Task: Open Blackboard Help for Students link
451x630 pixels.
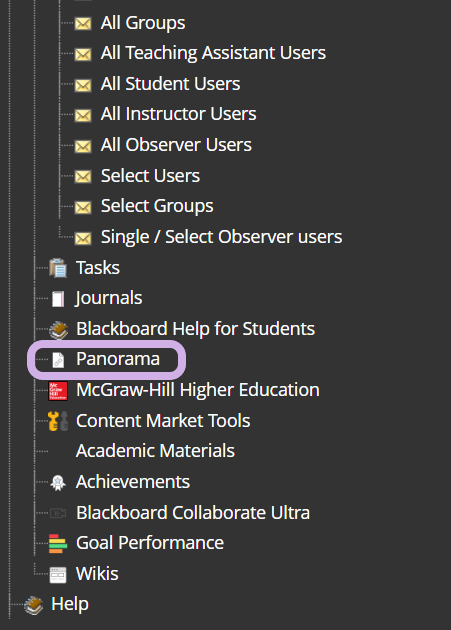Action: 195,329
